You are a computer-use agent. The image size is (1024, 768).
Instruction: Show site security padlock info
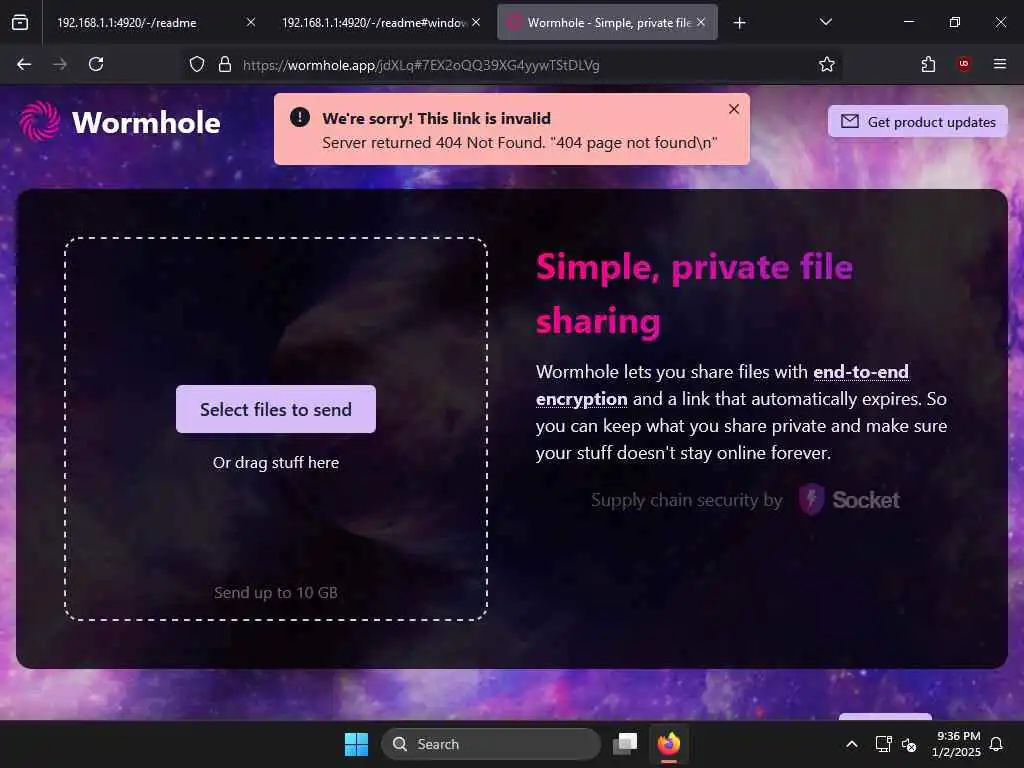click(225, 65)
